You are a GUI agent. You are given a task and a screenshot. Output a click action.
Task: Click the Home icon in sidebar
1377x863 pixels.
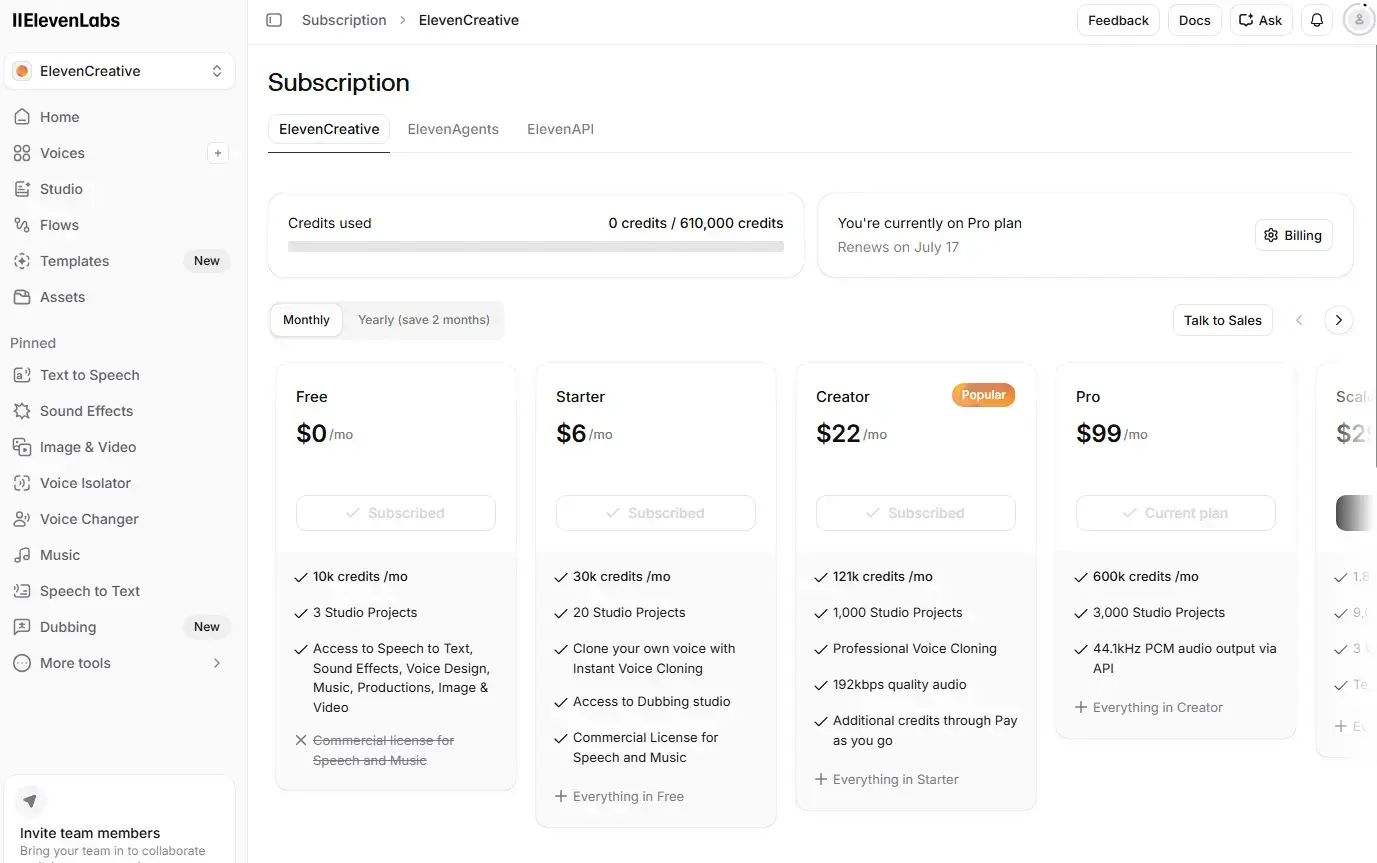tap(21, 117)
